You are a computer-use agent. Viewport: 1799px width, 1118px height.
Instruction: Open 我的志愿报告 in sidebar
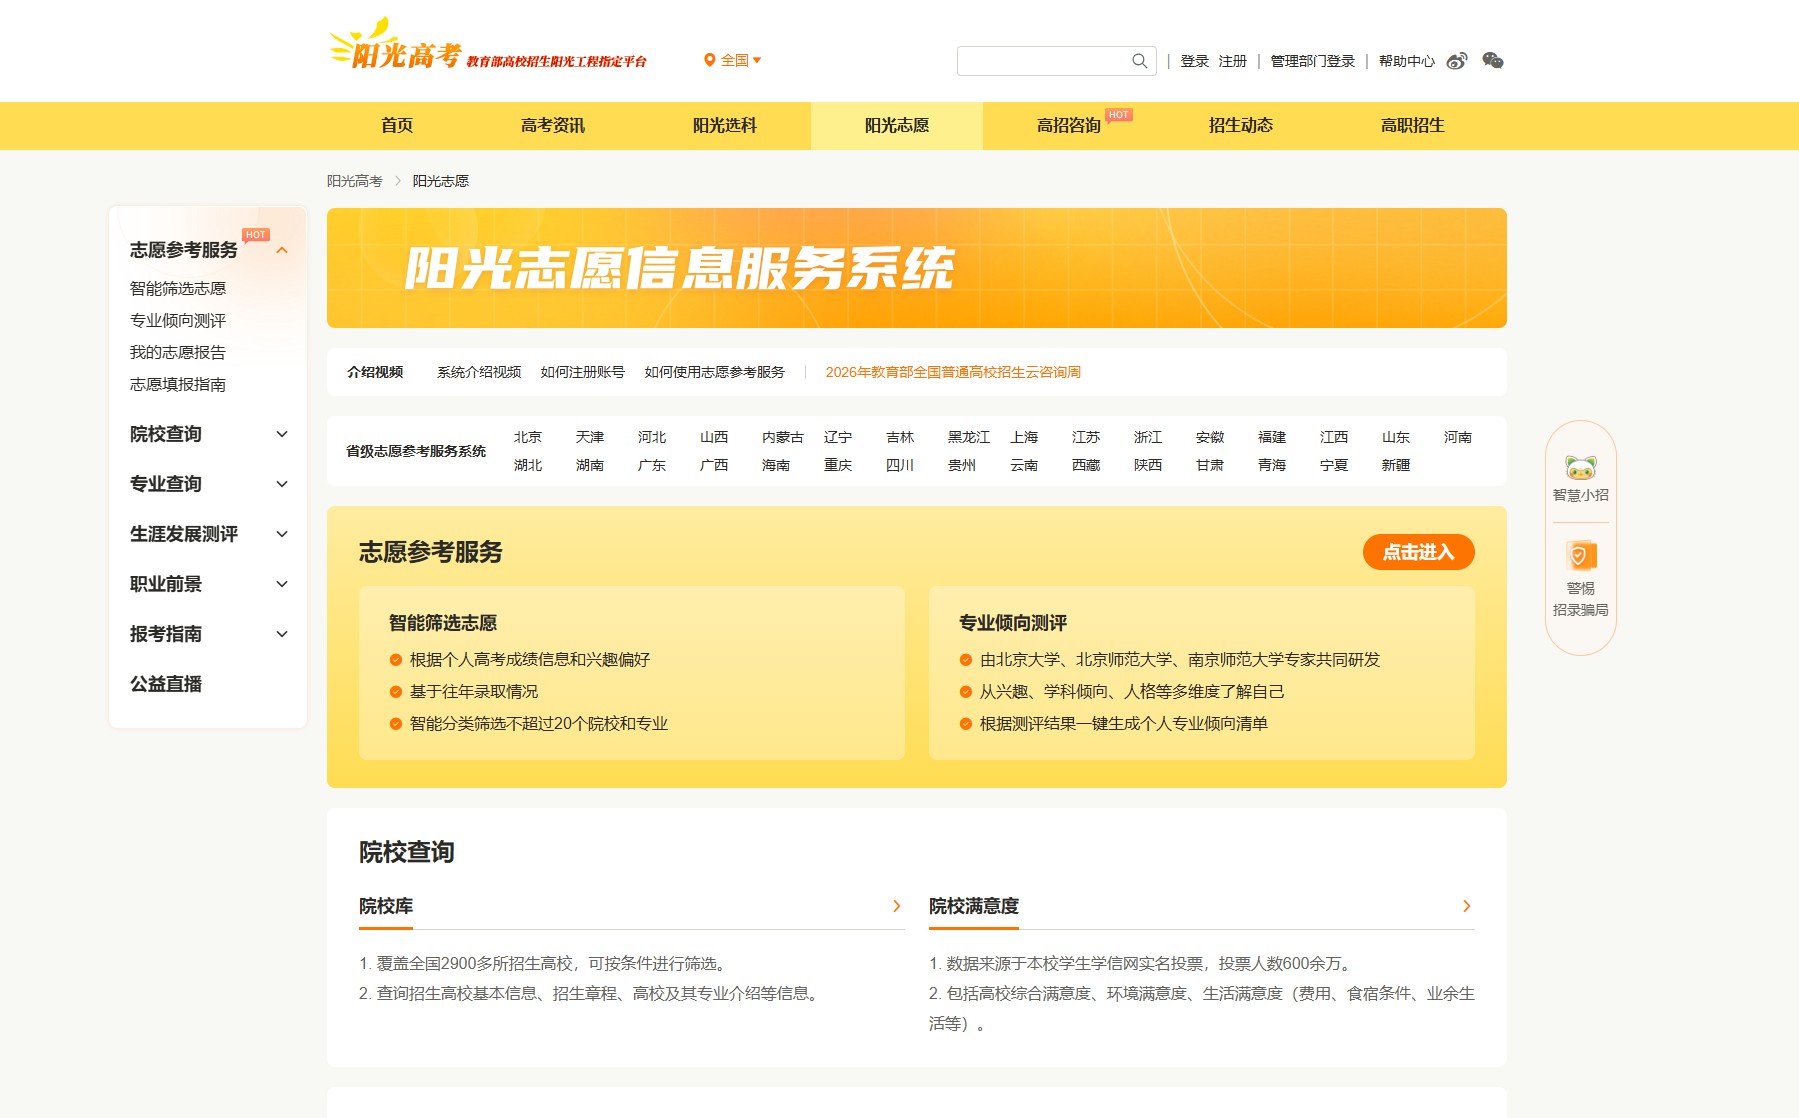pyautogui.click(x=178, y=352)
